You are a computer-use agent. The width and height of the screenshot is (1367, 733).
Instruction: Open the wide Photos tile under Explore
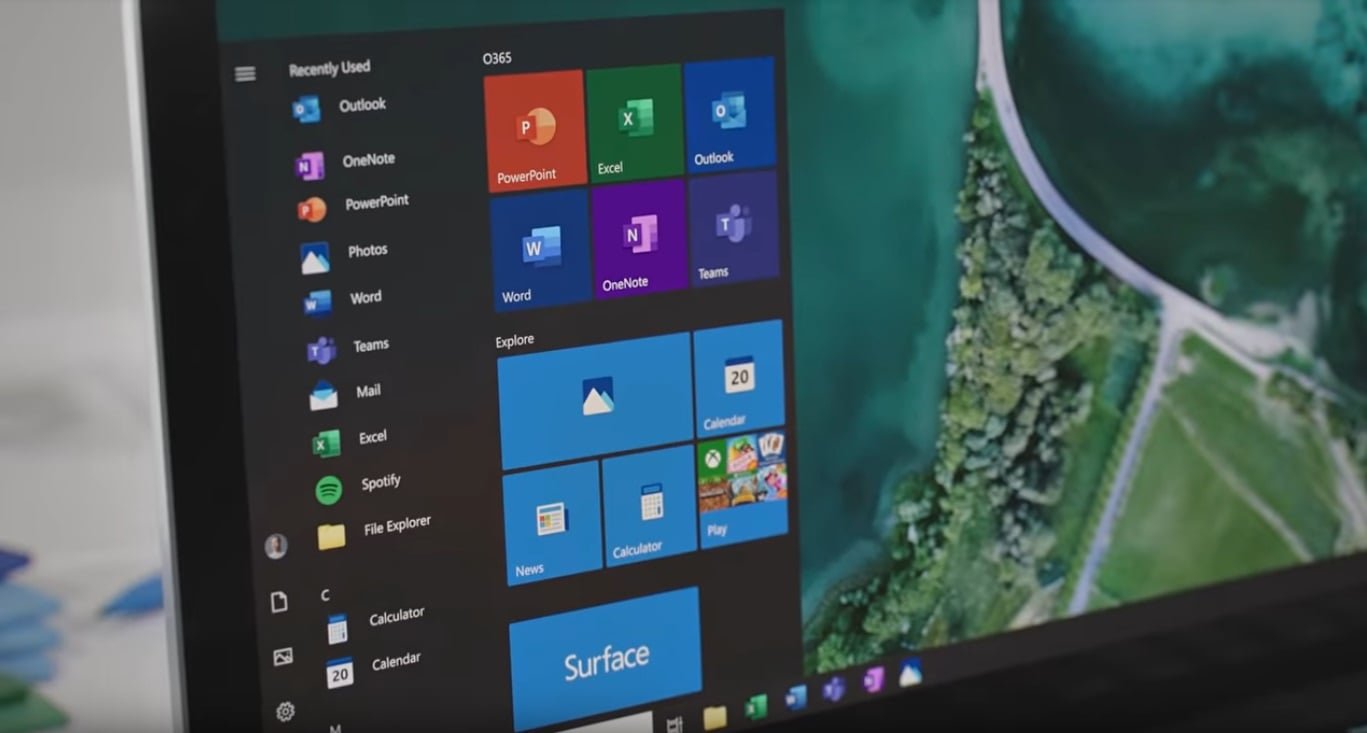596,400
